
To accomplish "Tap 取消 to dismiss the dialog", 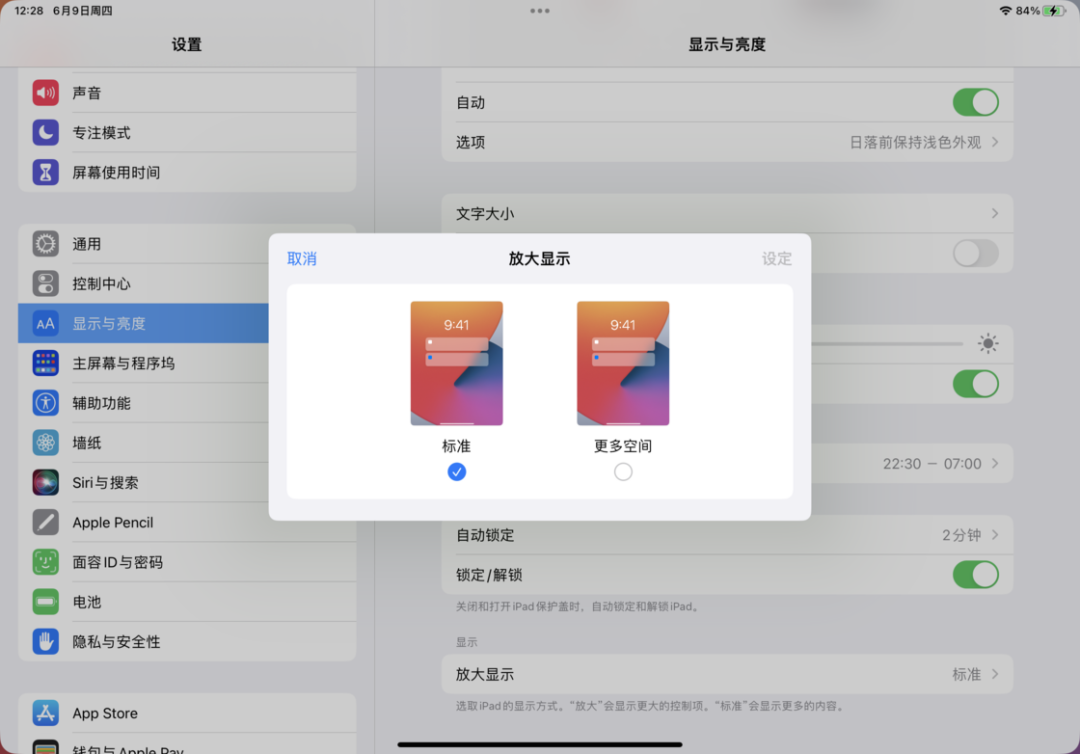I will click(302, 259).
